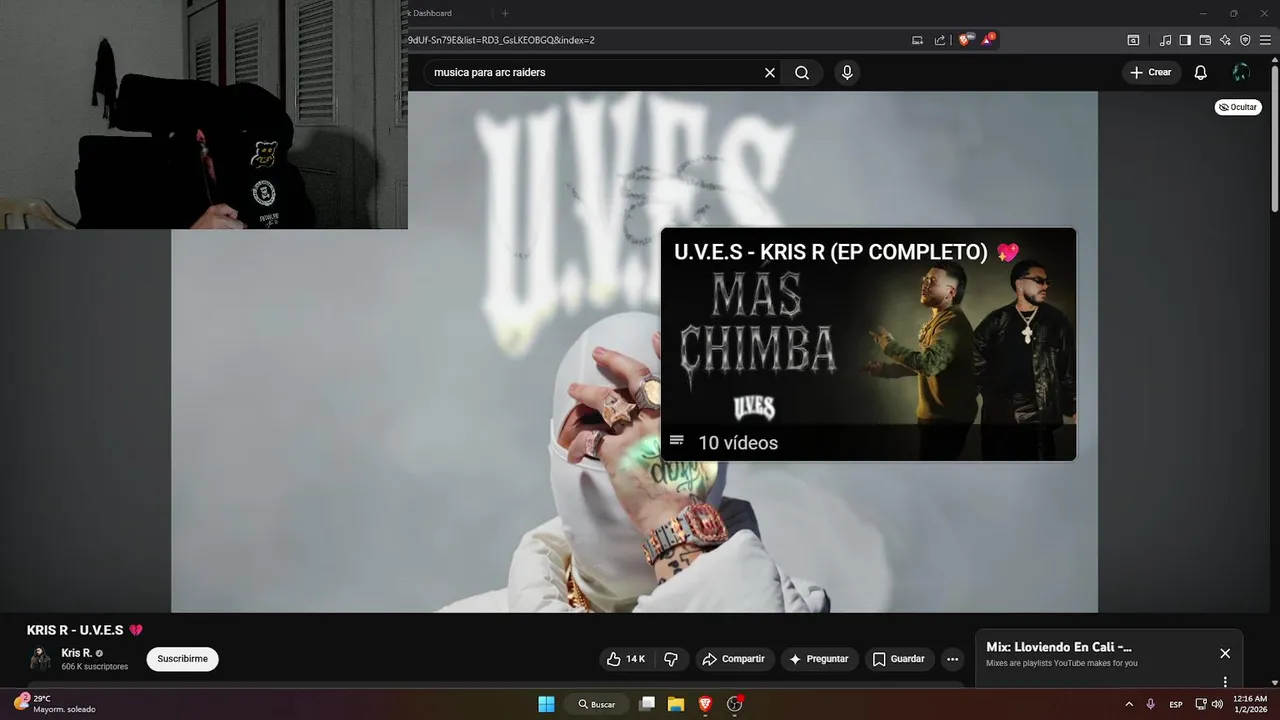Click the Mix: Lloviendo En Cali title

point(1059,647)
